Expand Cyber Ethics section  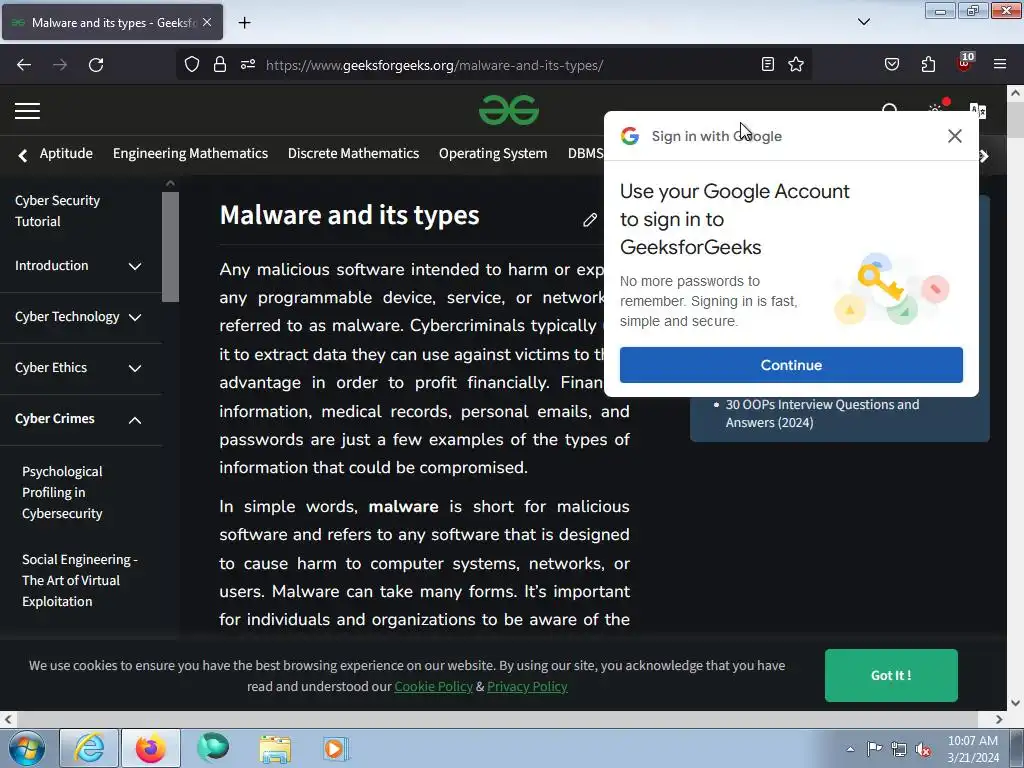point(135,368)
